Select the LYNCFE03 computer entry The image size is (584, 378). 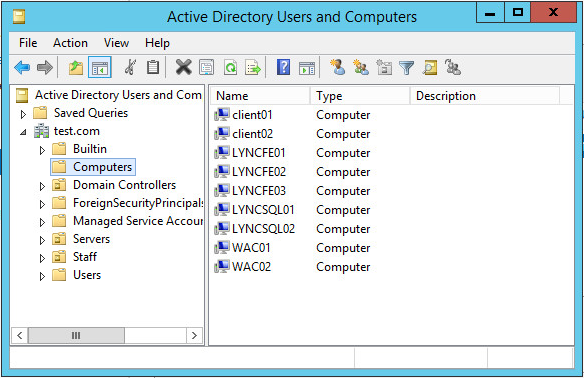[x=258, y=191]
